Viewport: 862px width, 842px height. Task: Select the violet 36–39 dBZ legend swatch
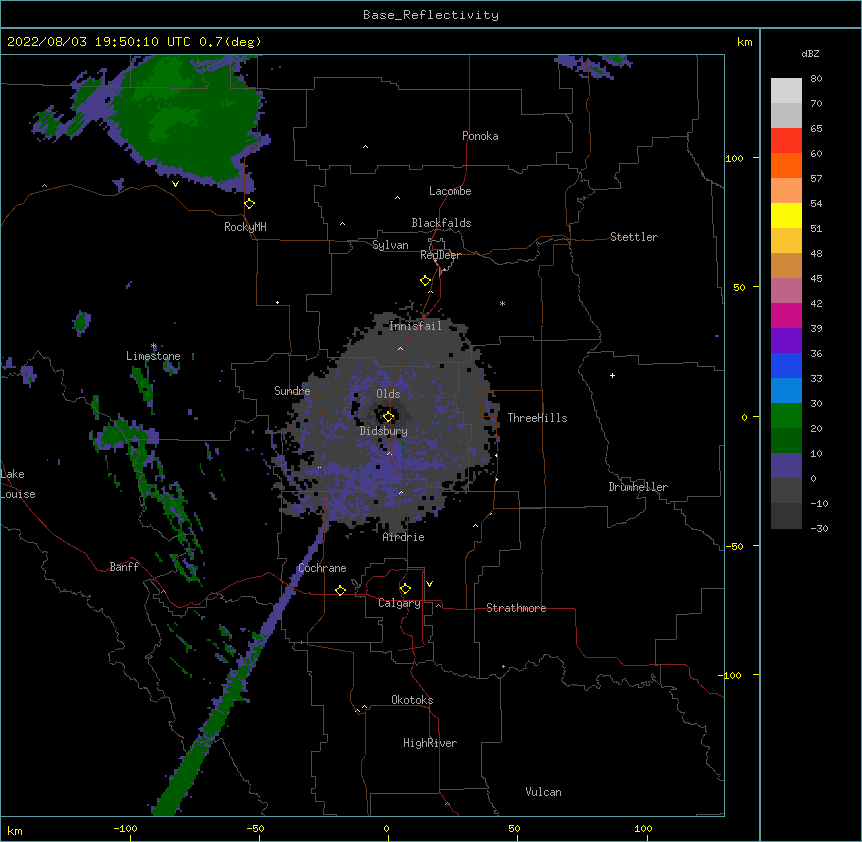coord(786,341)
